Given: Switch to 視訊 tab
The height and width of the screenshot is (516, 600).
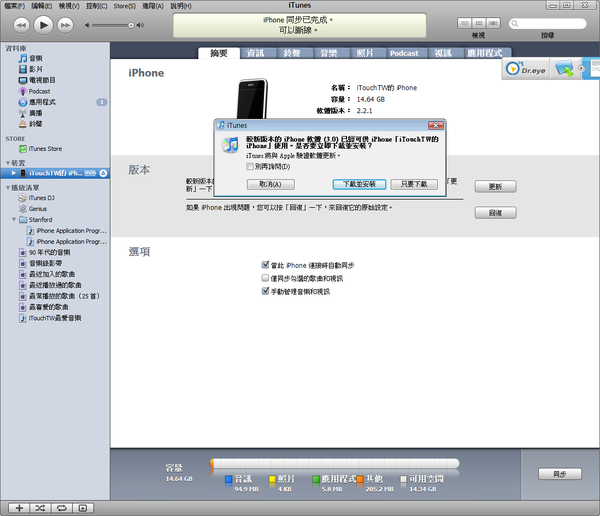Looking at the screenshot, I should pyautogui.click(x=443, y=53).
